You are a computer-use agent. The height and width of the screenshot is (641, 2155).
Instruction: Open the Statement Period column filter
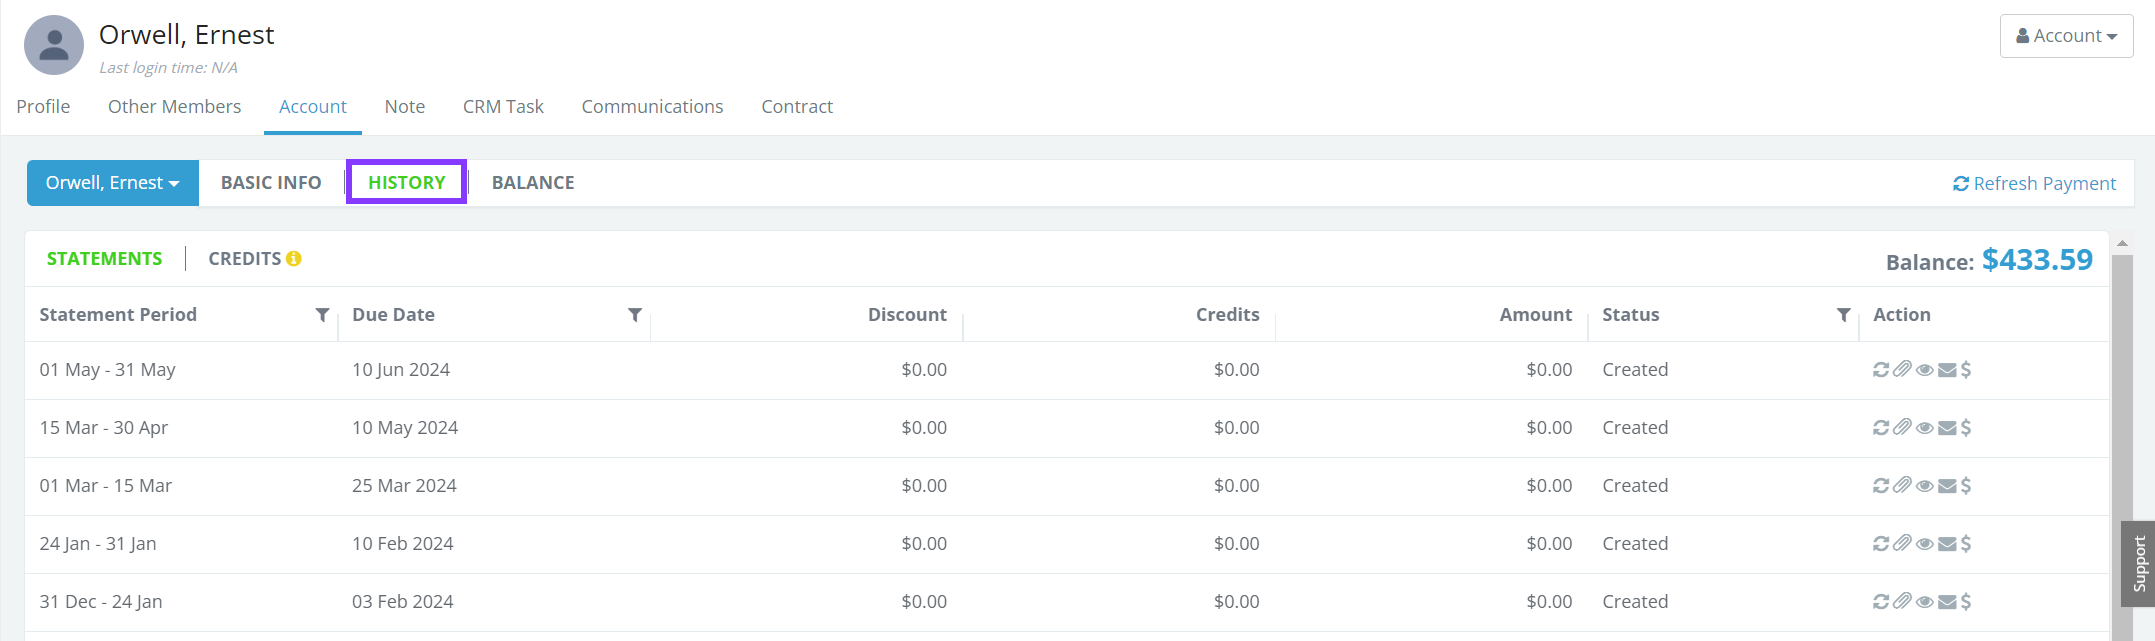322,315
